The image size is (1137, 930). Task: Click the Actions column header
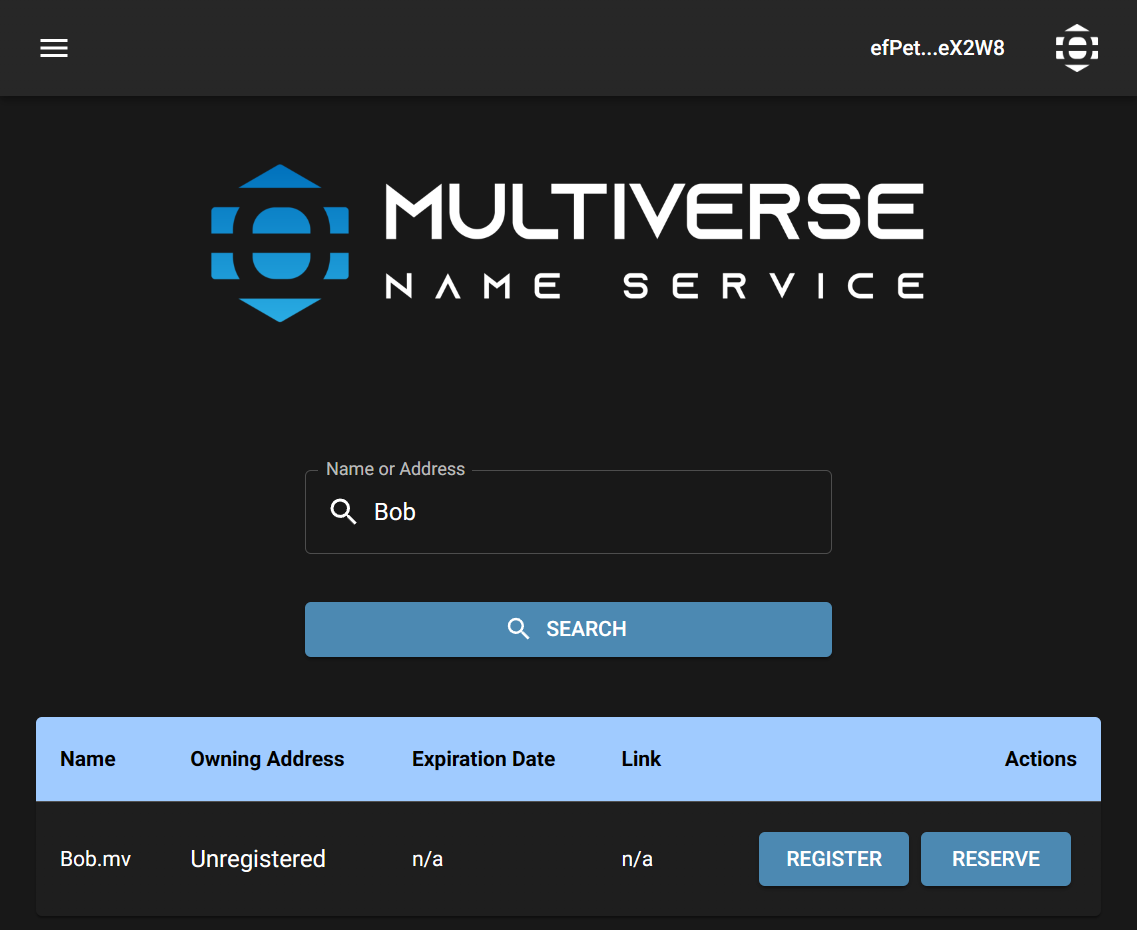click(x=1040, y=759)
